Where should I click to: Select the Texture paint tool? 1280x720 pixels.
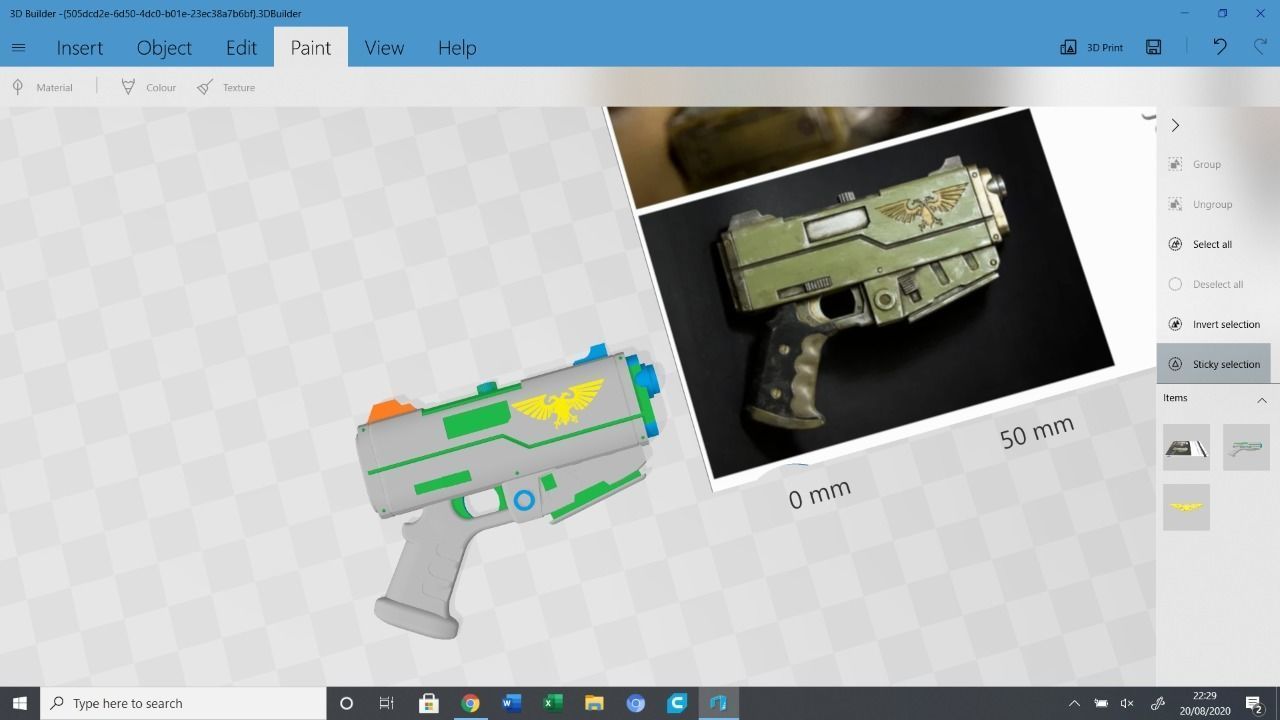pos(226,87)
